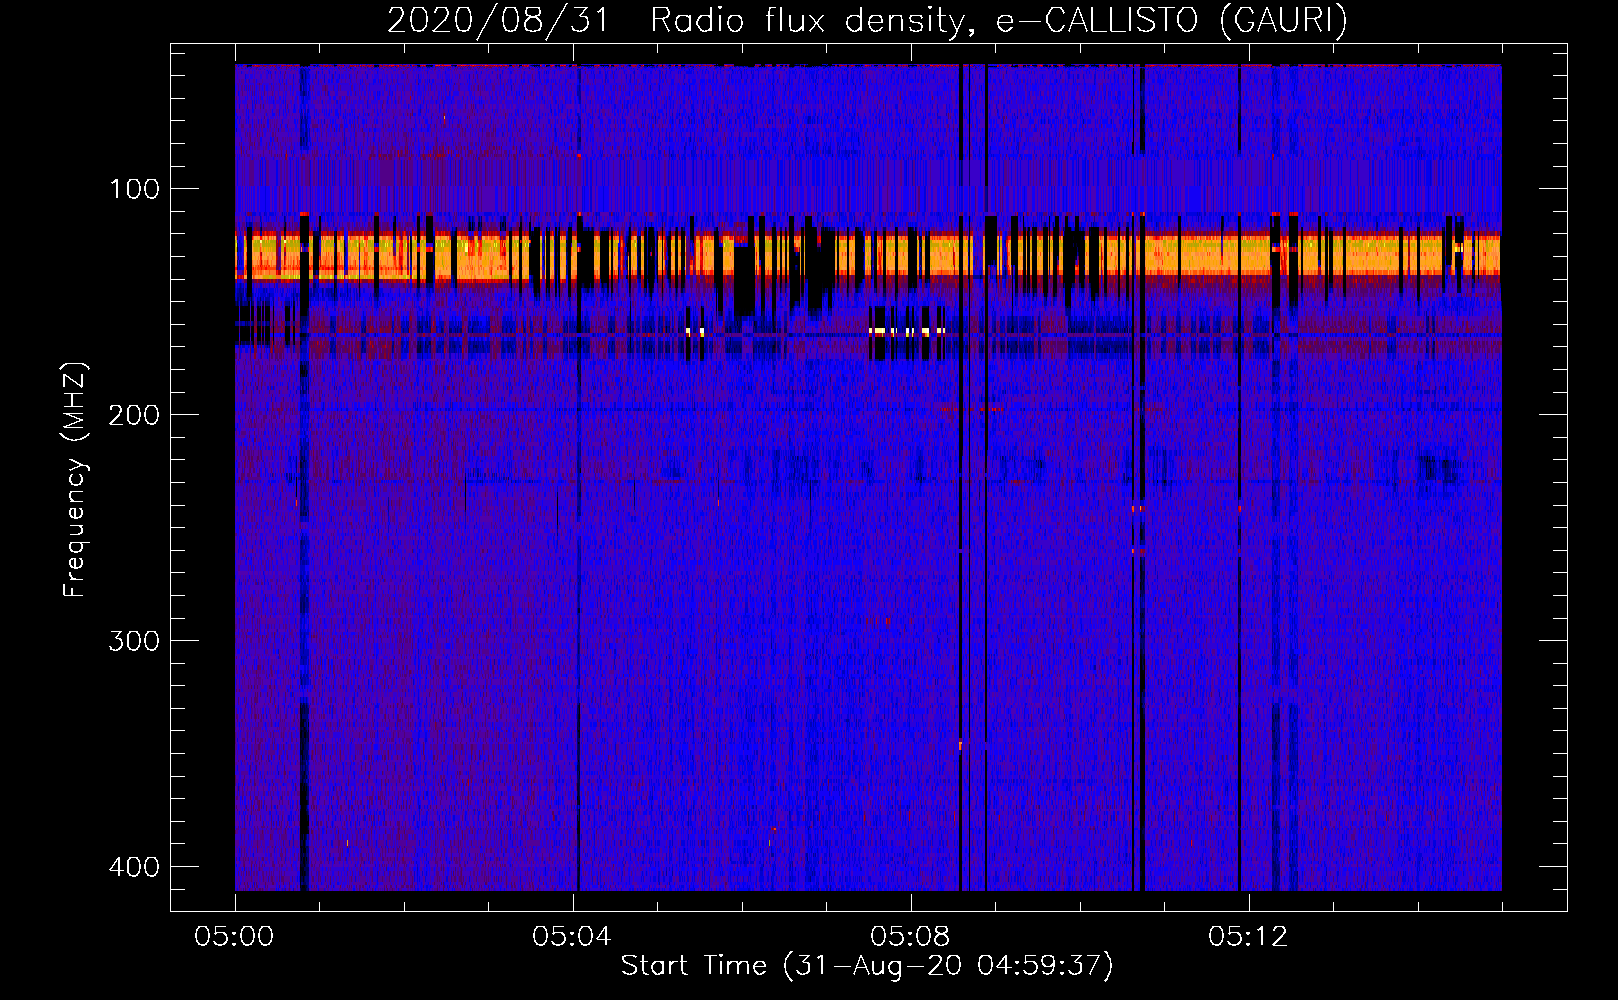This screenshot has width=1618, height=1000.
Task: Click the 'Start Time (31-Aug-20 04:59:37)' caption
Action: point(867,966)
